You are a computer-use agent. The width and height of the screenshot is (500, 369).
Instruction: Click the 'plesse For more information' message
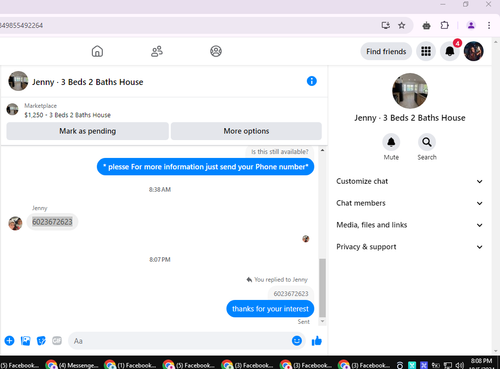[x=205, y=167]
